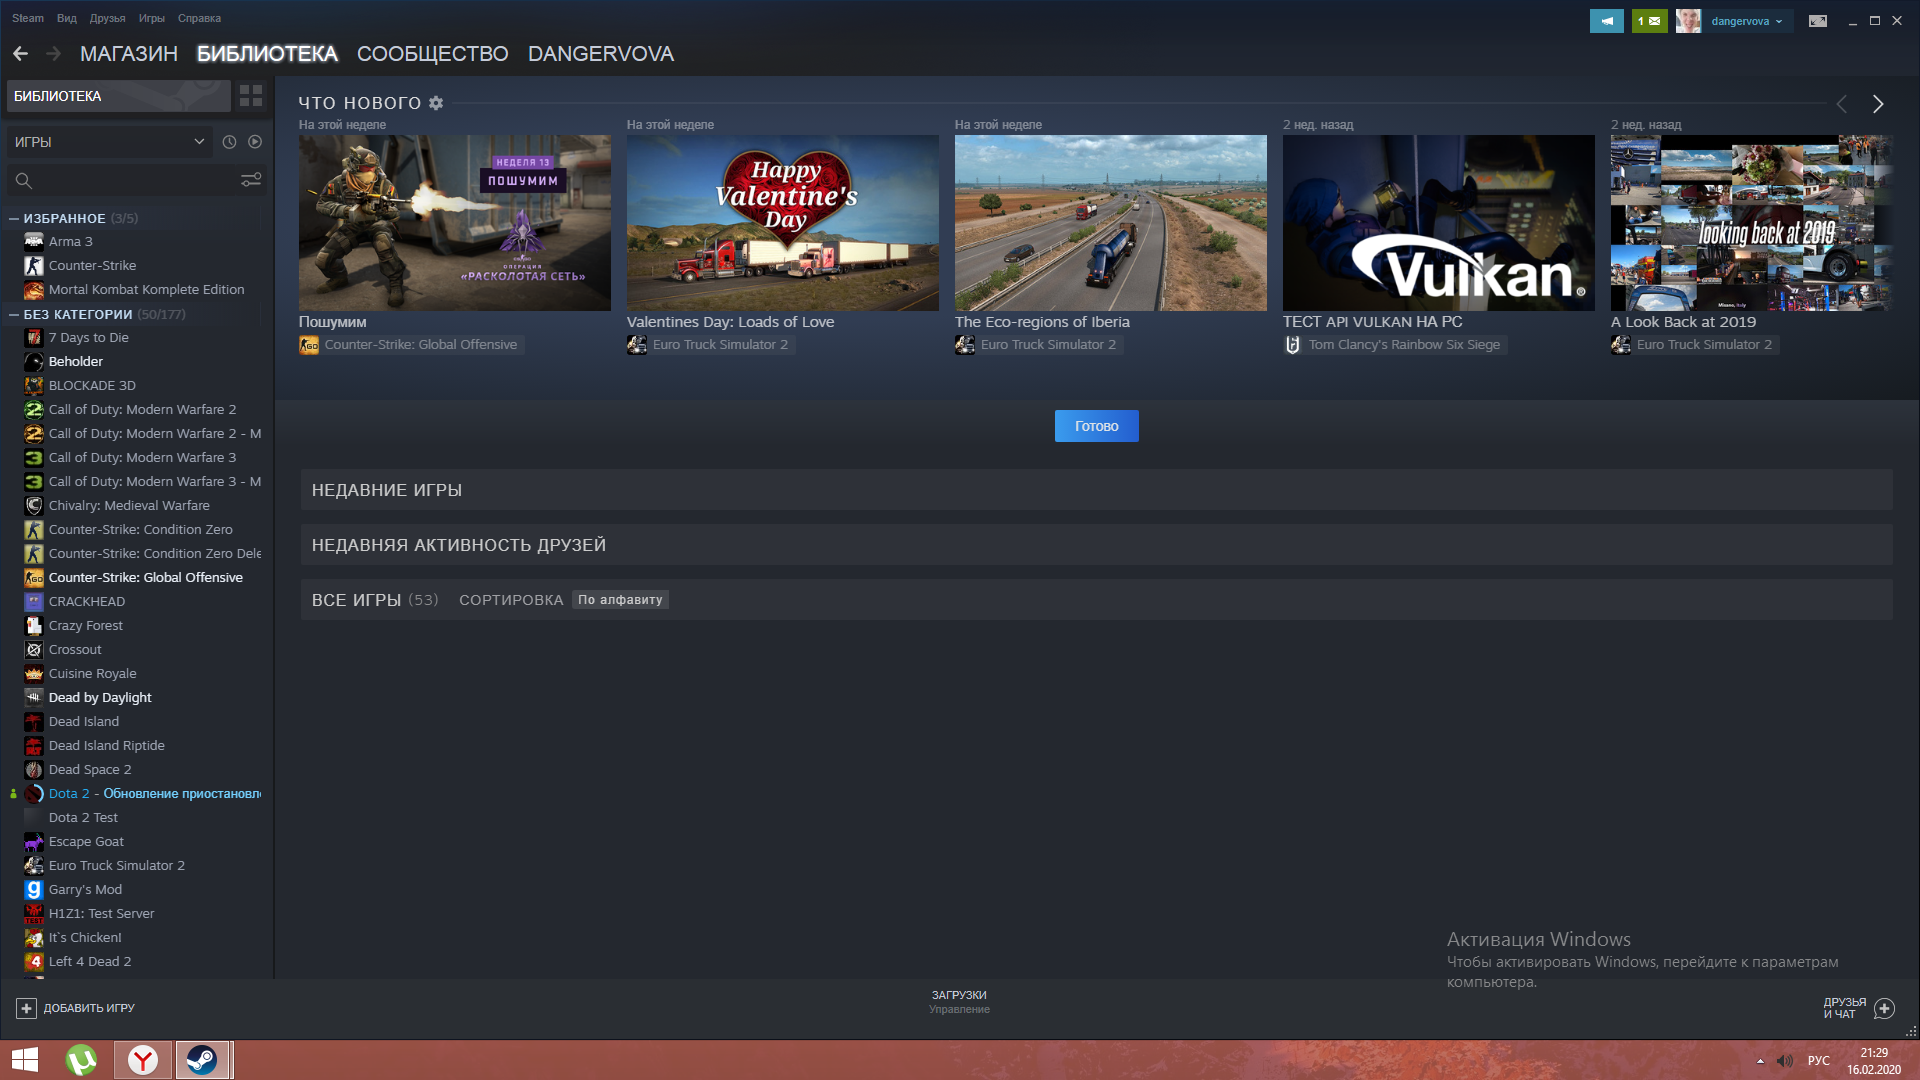The image size is (1920, 1080).
Task: Click the dangervova avatar picture
Action: [x=1688, y=21]
